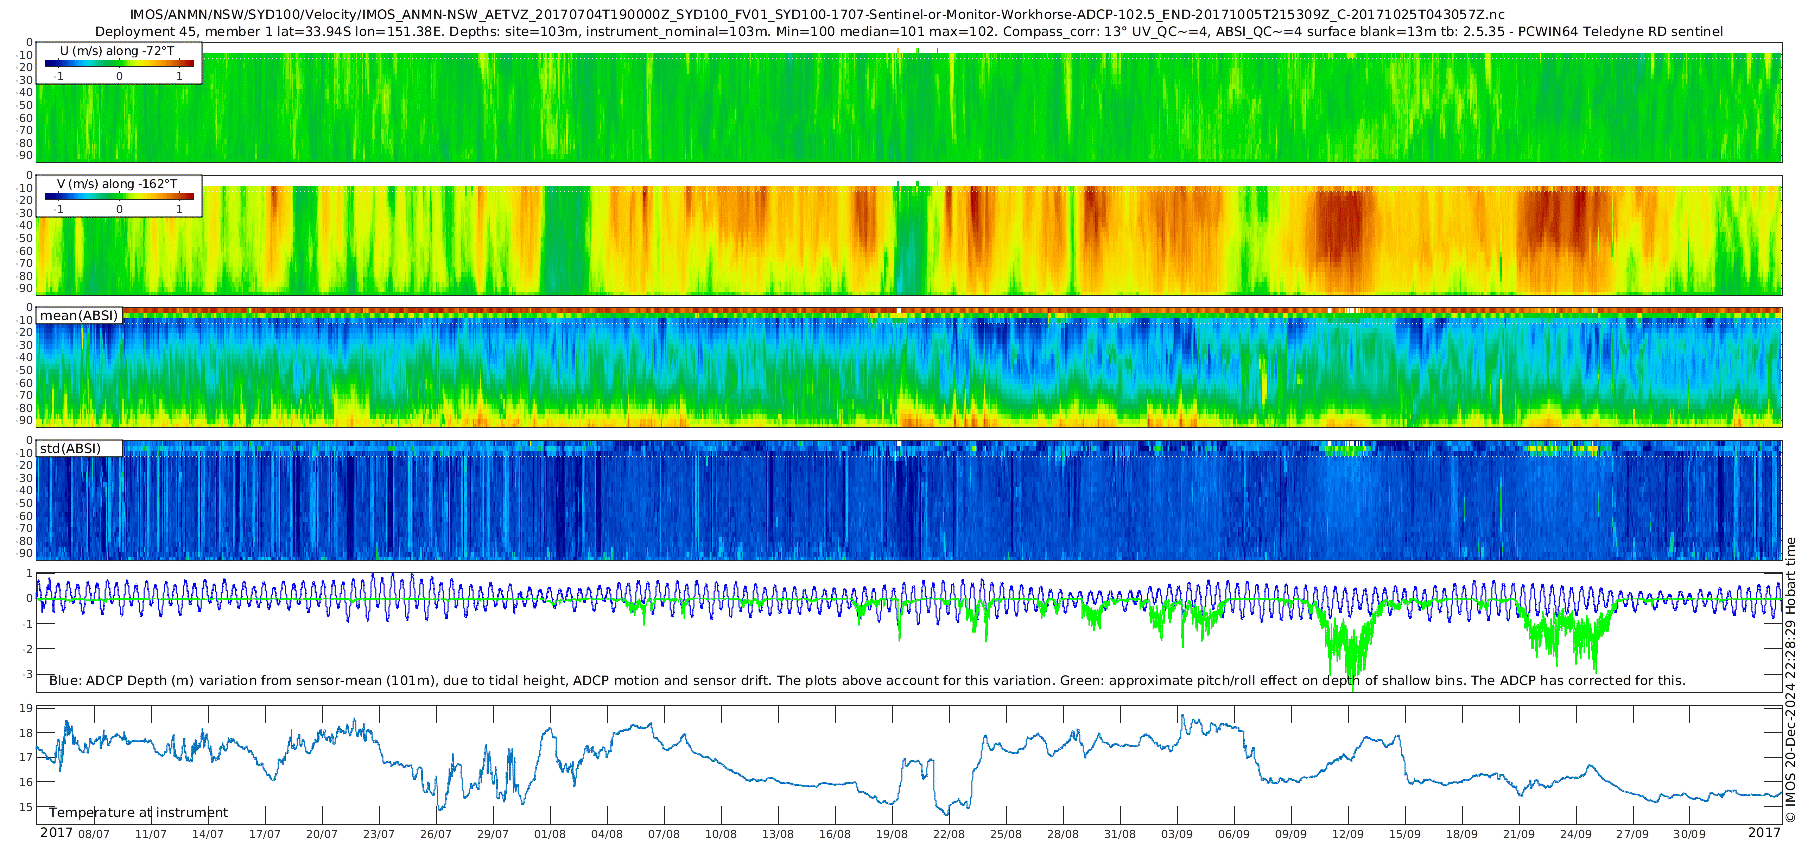Click the std(ABSI) panel label
The image size is (1800, 850).
pyautogui.click(x=70, y=449)
